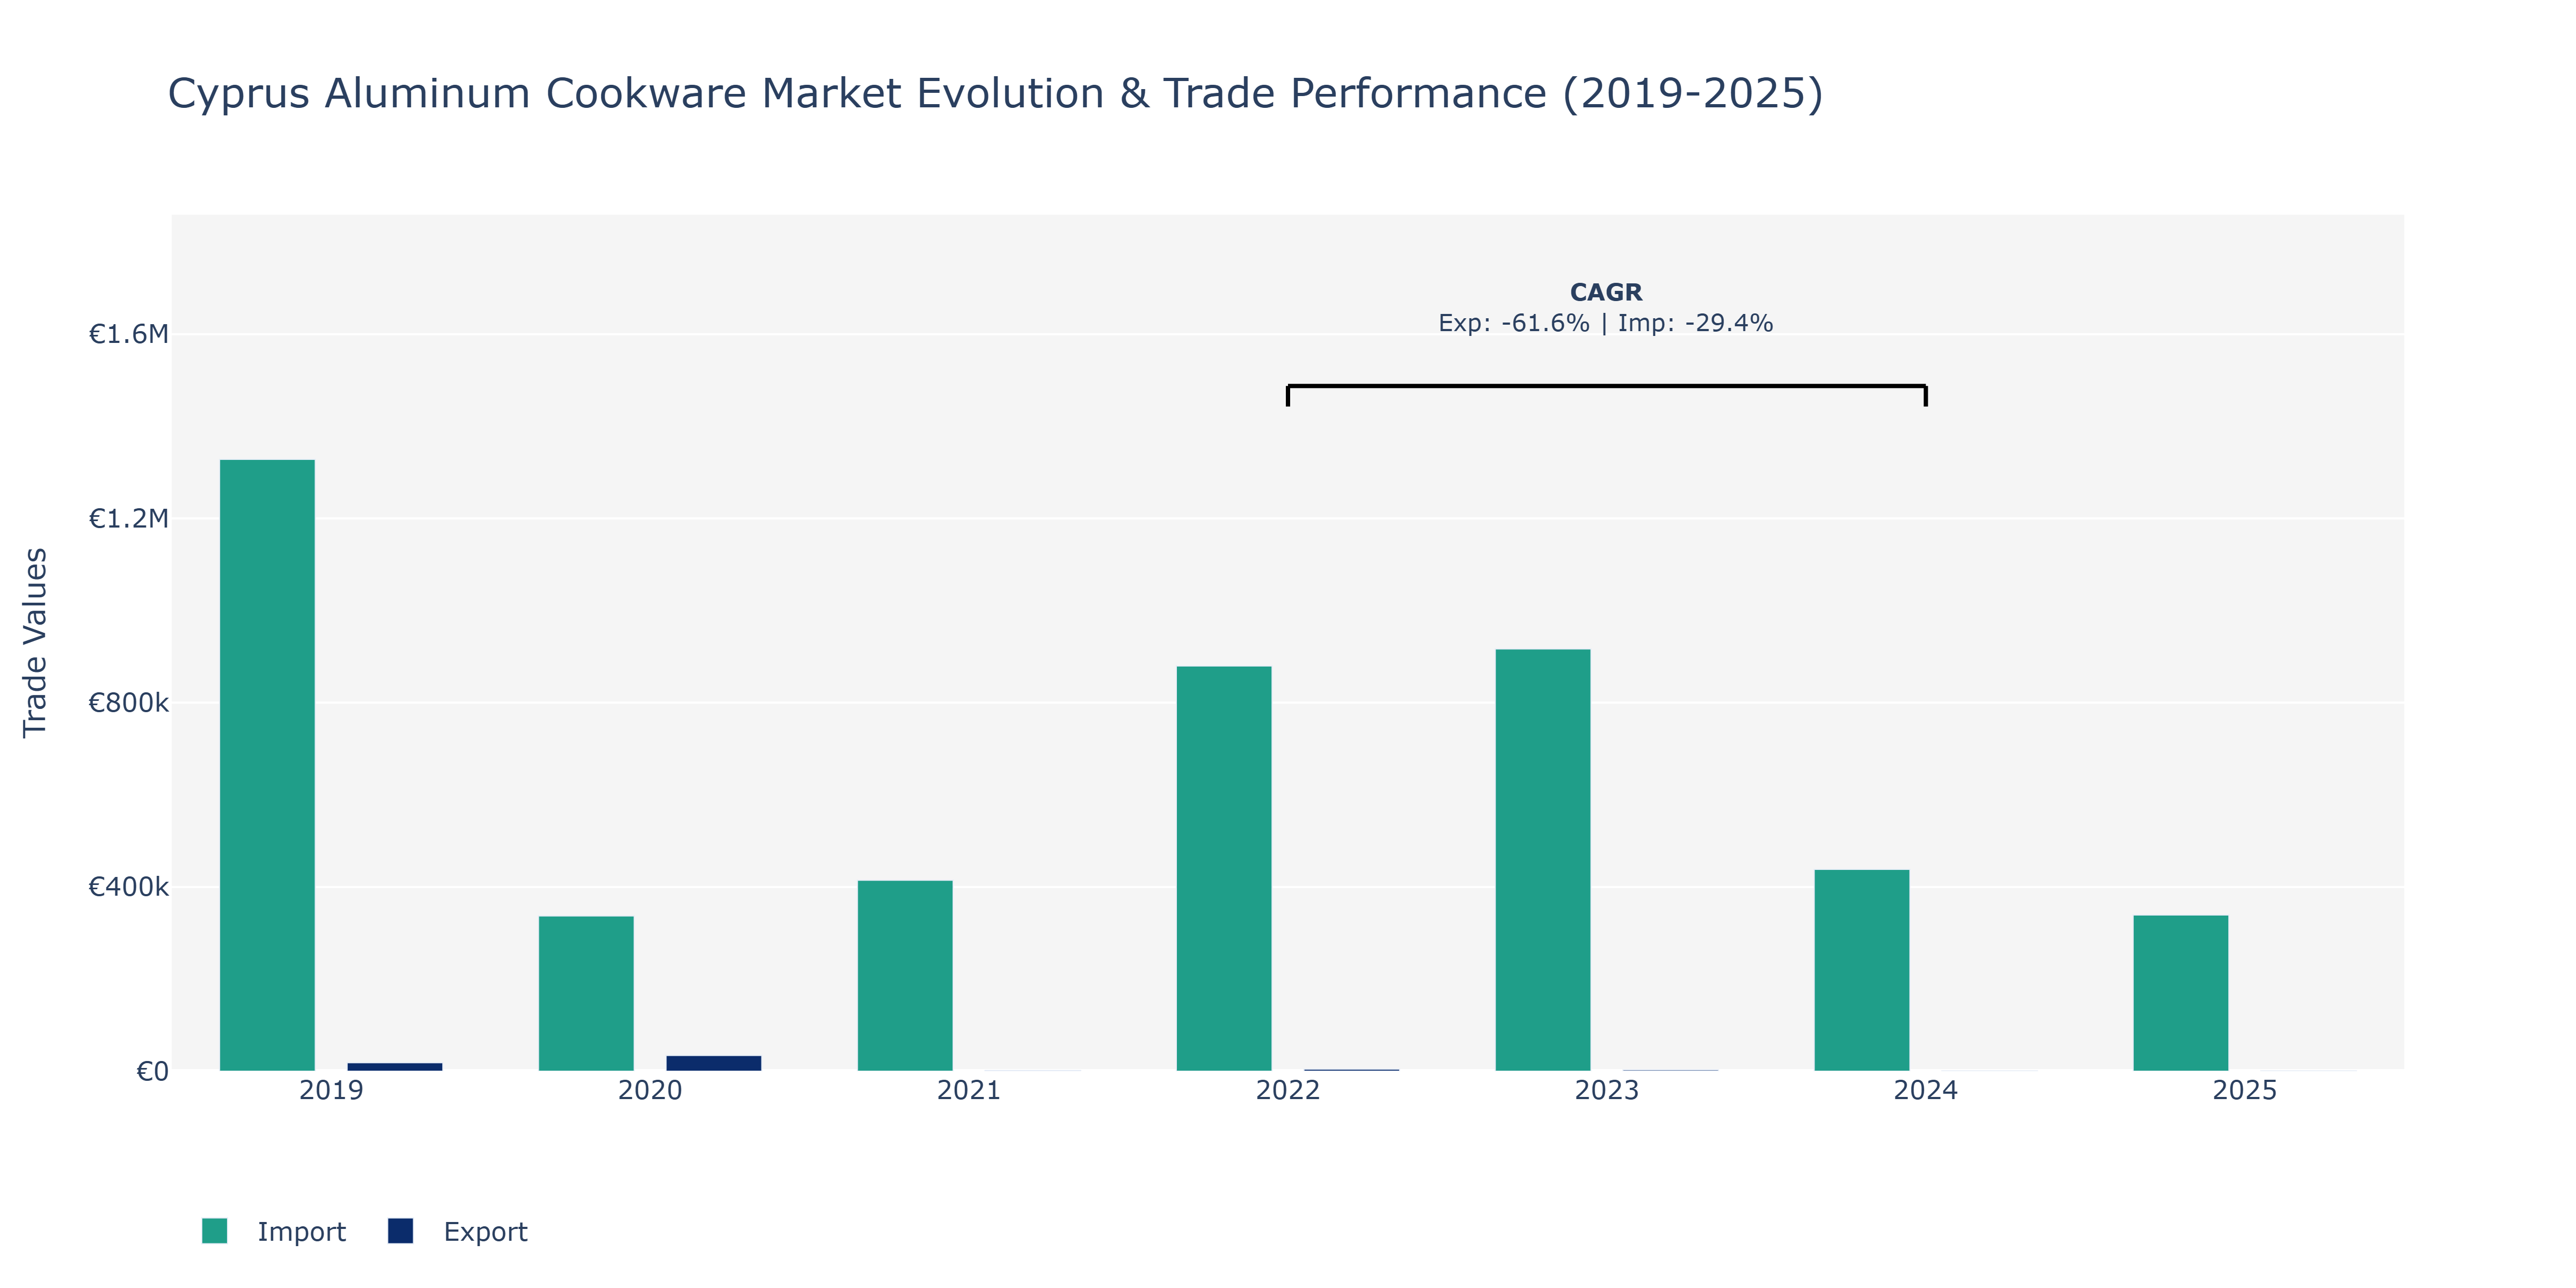This screenshot has height=1288, width=2576.
Task: Click the teal Import legend swatch
Action: point(214,1231)
